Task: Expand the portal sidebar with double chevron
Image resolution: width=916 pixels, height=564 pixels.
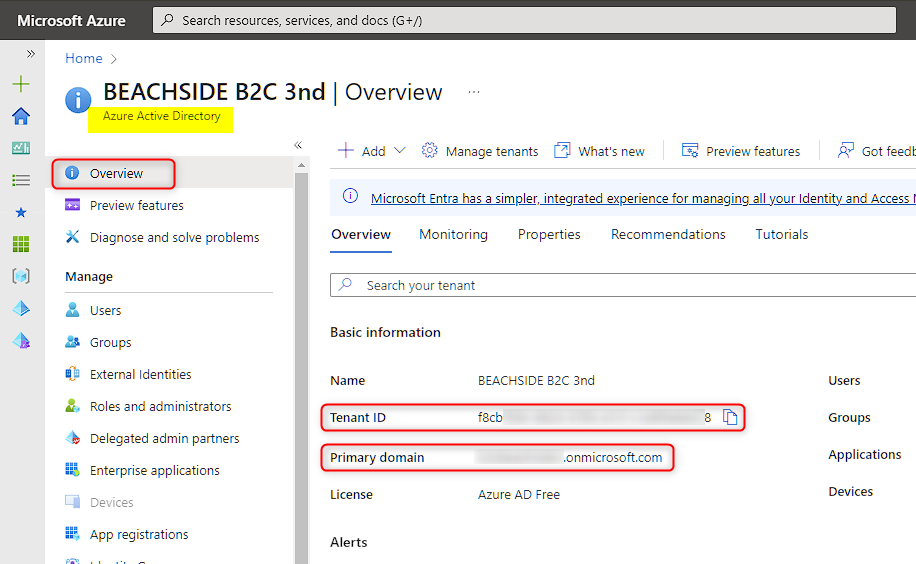Action: [30, 54]
